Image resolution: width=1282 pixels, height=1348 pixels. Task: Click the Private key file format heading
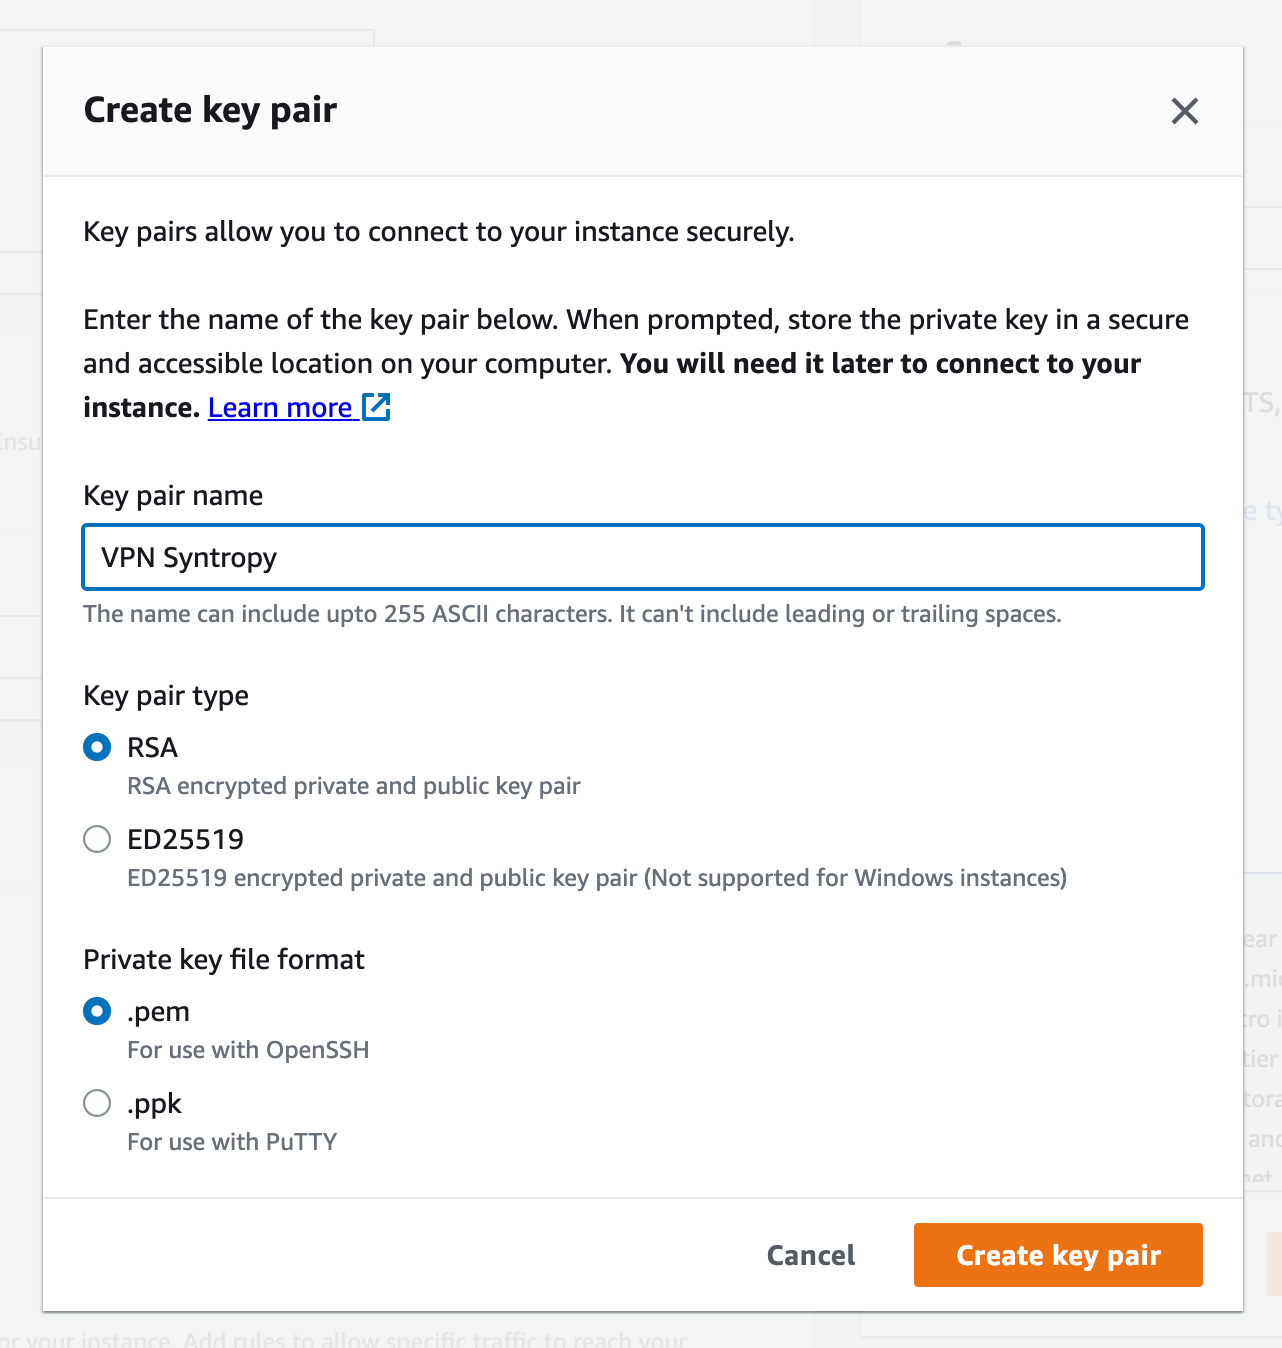[224, 960]
